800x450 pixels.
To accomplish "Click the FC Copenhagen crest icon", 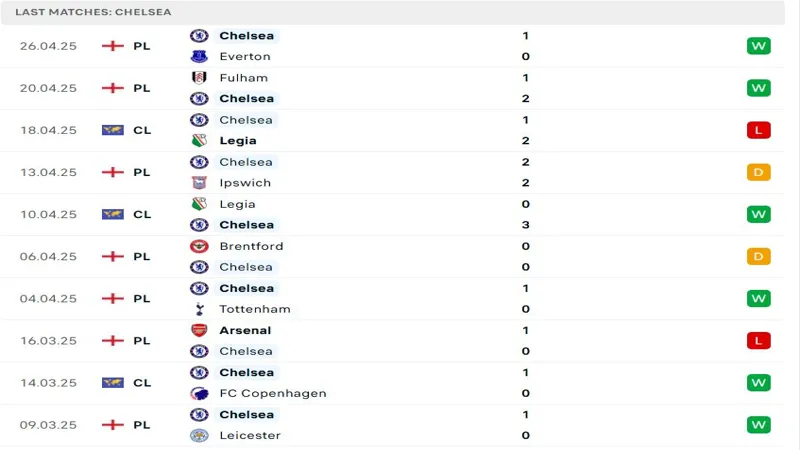I will (199, 393).
